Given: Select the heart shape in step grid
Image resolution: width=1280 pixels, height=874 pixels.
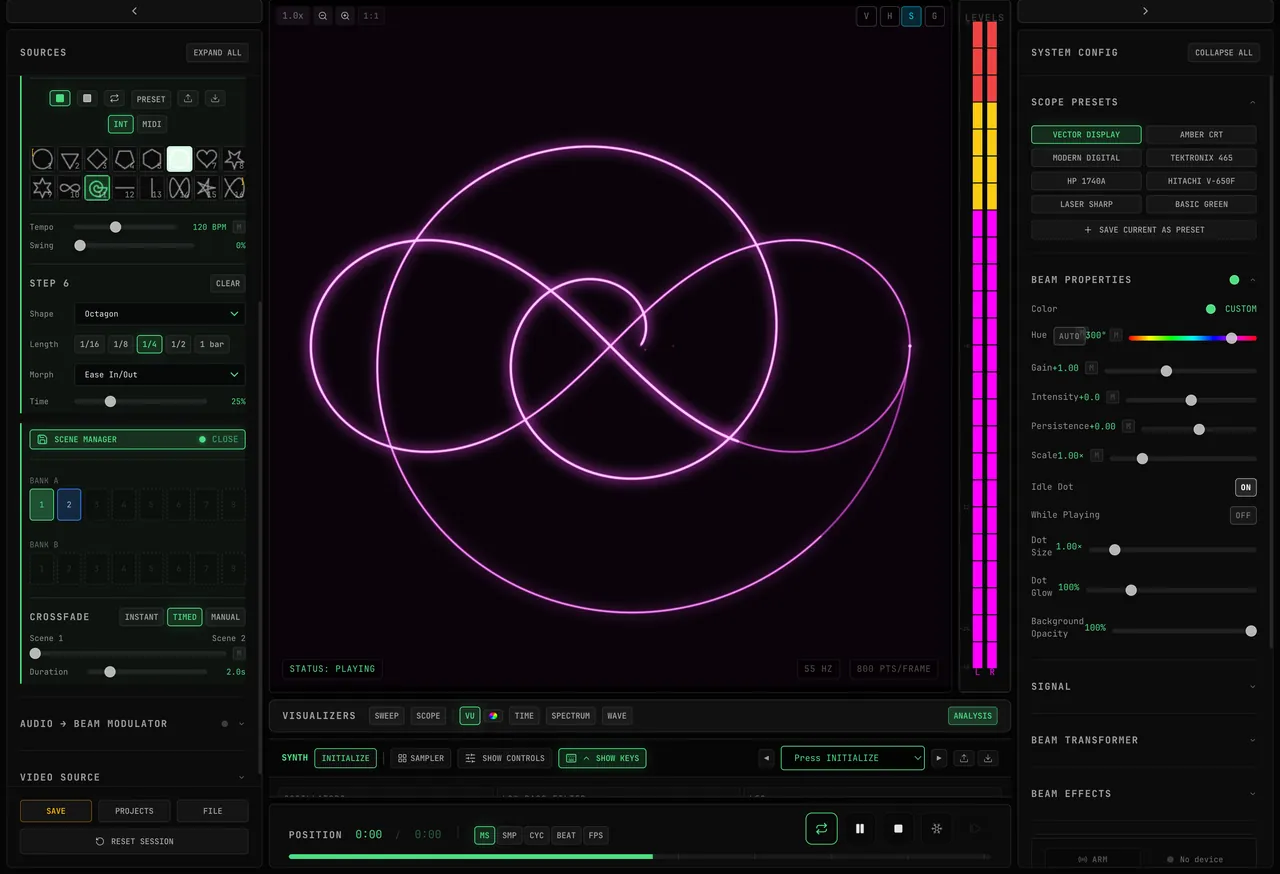Looking at the screenshot, I should click(x=207, y=159).
